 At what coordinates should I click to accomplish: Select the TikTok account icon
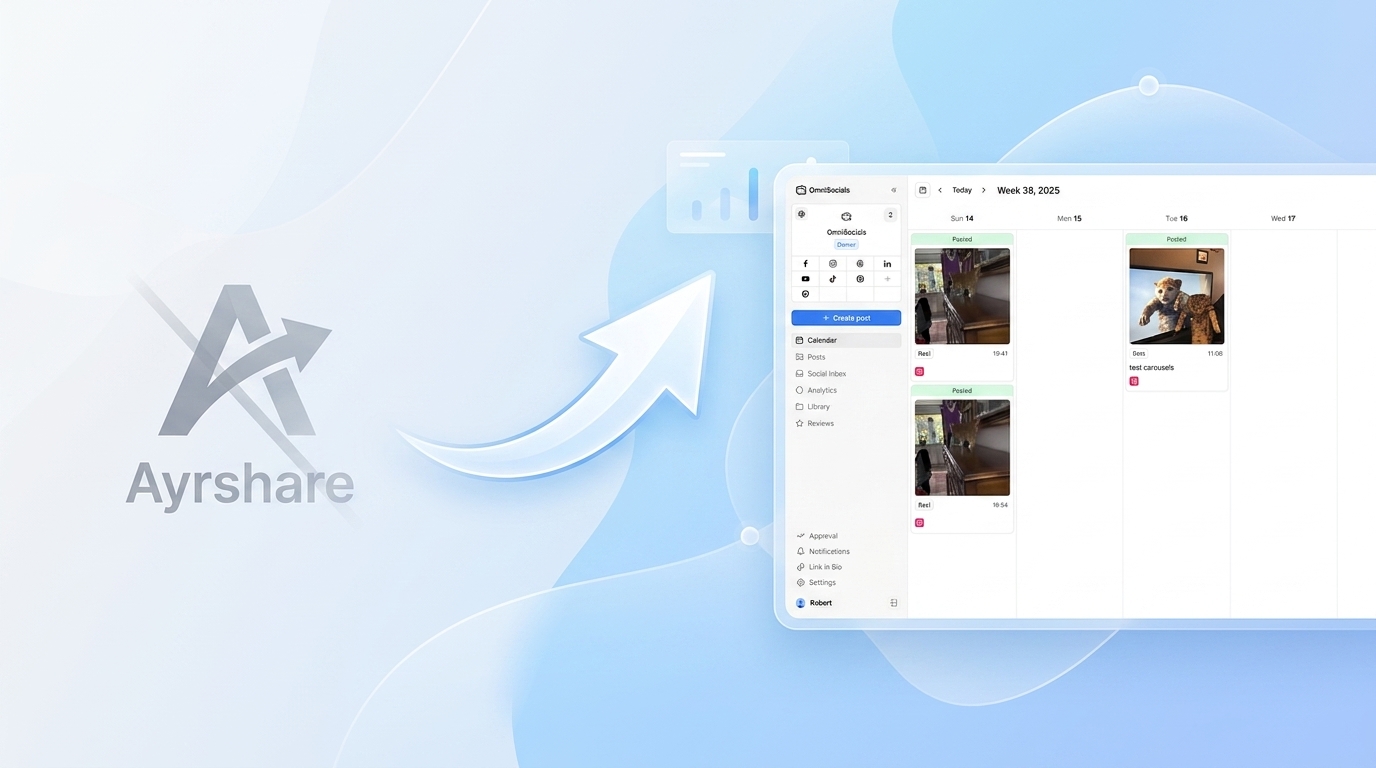[832, 279]
